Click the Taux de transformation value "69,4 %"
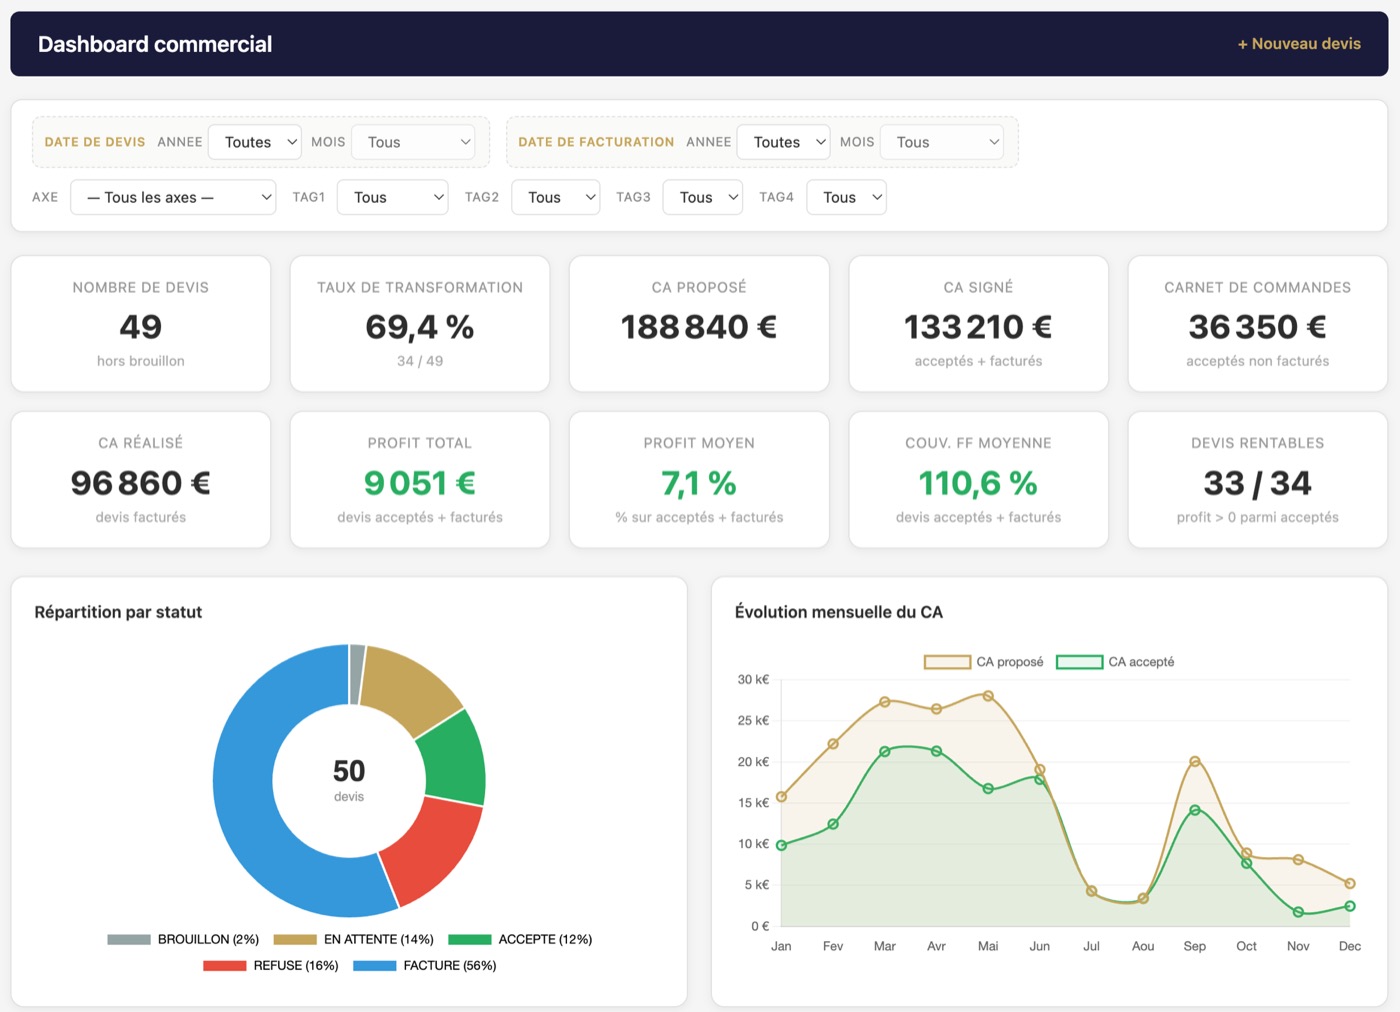This screenshot has width=1400, height=1012. (x=420, y=327)
